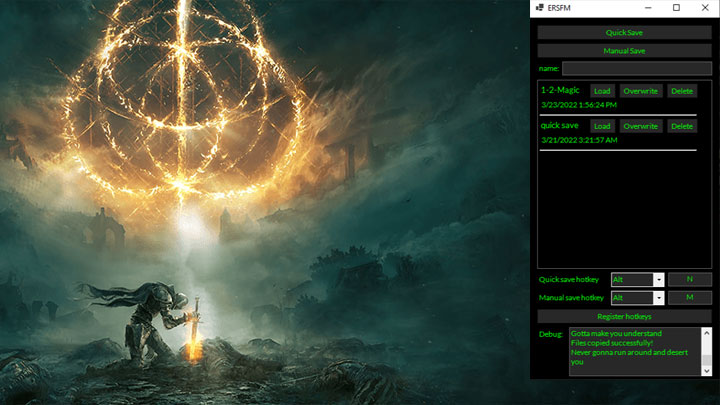Close the ERSFM window
The image size is (720, 405).
pos(705,8)
